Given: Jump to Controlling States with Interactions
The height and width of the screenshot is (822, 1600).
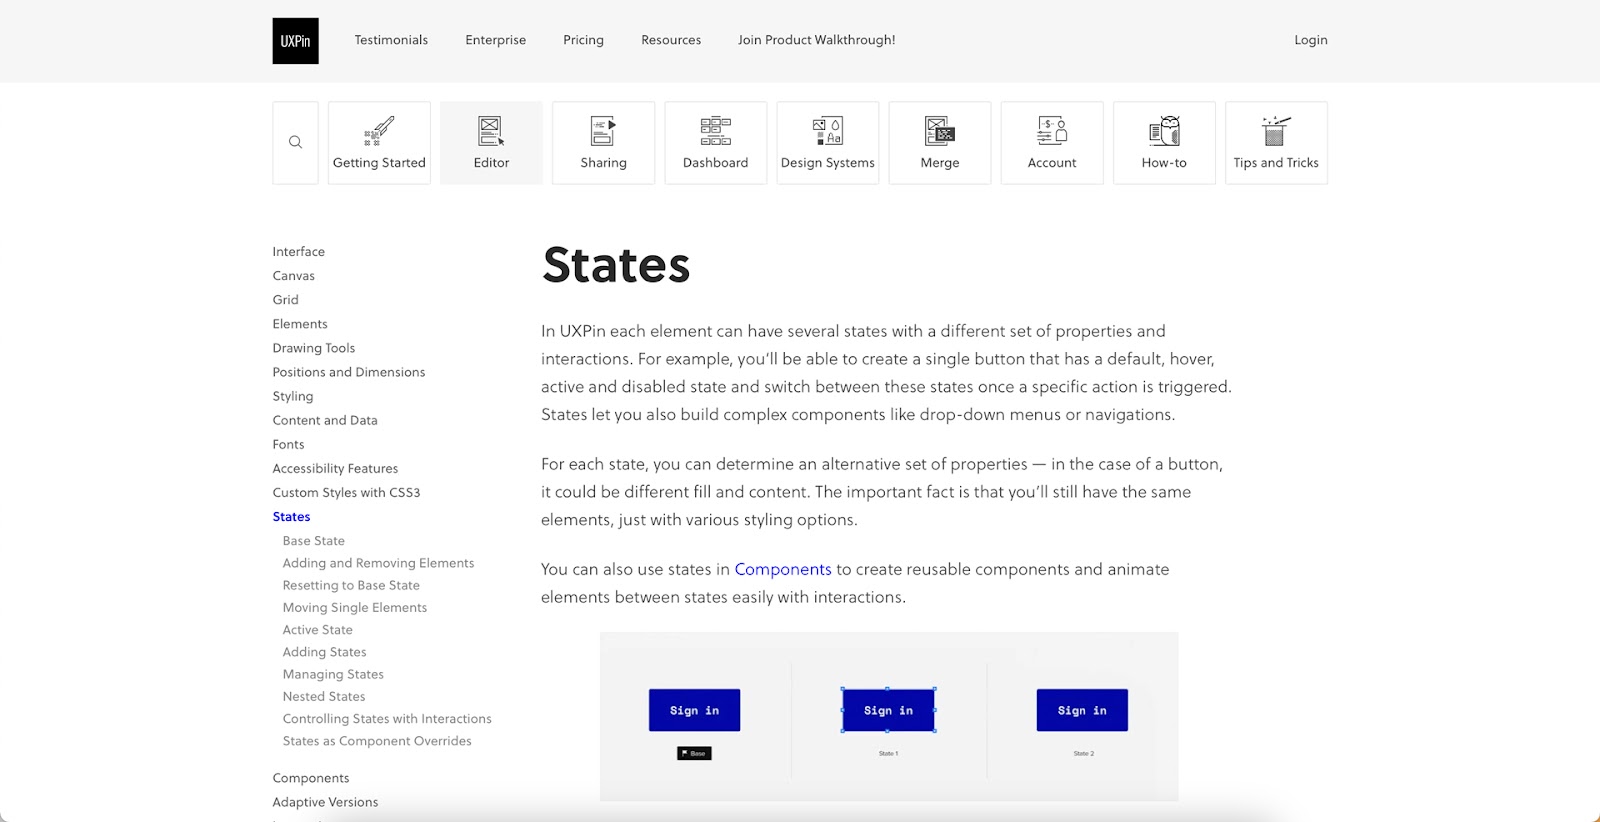Looking at the screenshot, I should [x=387, y=719].
